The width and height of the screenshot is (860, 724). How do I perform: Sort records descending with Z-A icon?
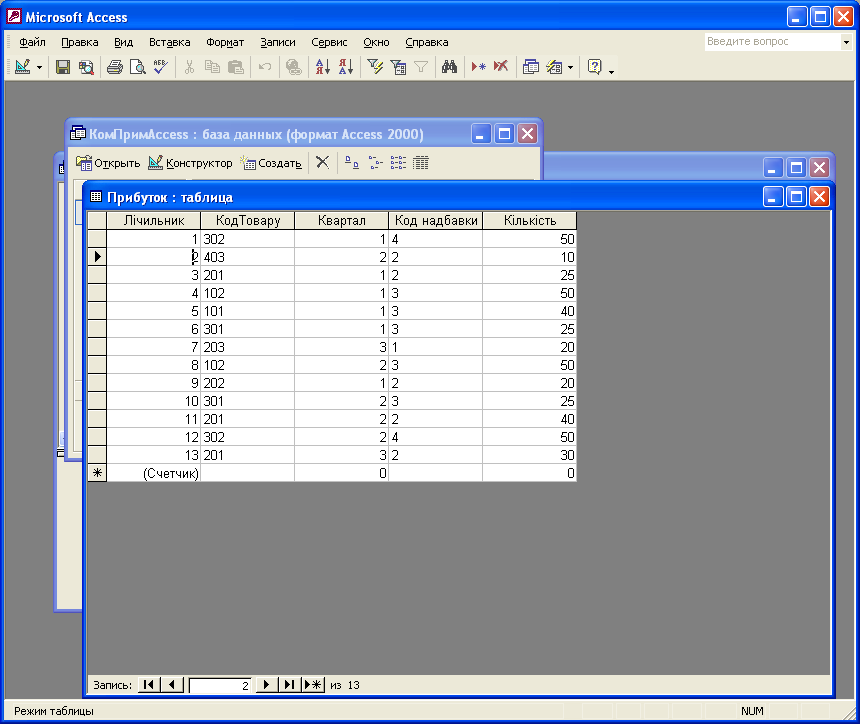click(x=346, y=67)
